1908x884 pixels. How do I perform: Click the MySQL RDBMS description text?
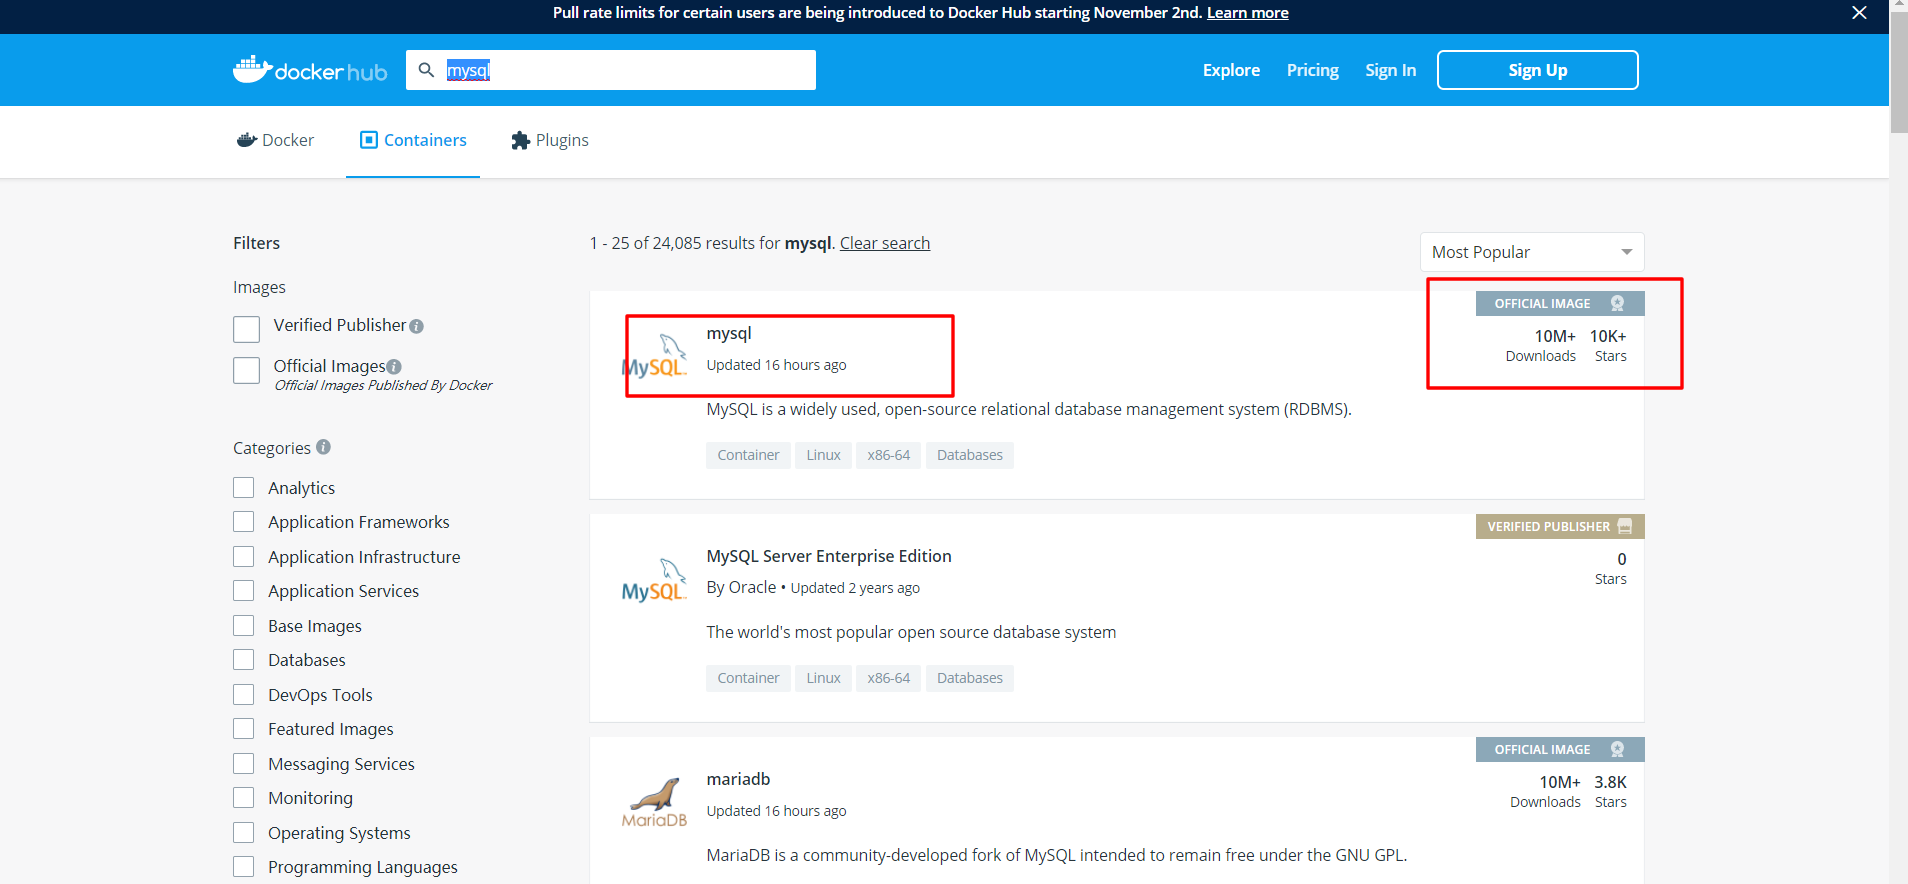pyautogui.click(x=1029, y=409)
